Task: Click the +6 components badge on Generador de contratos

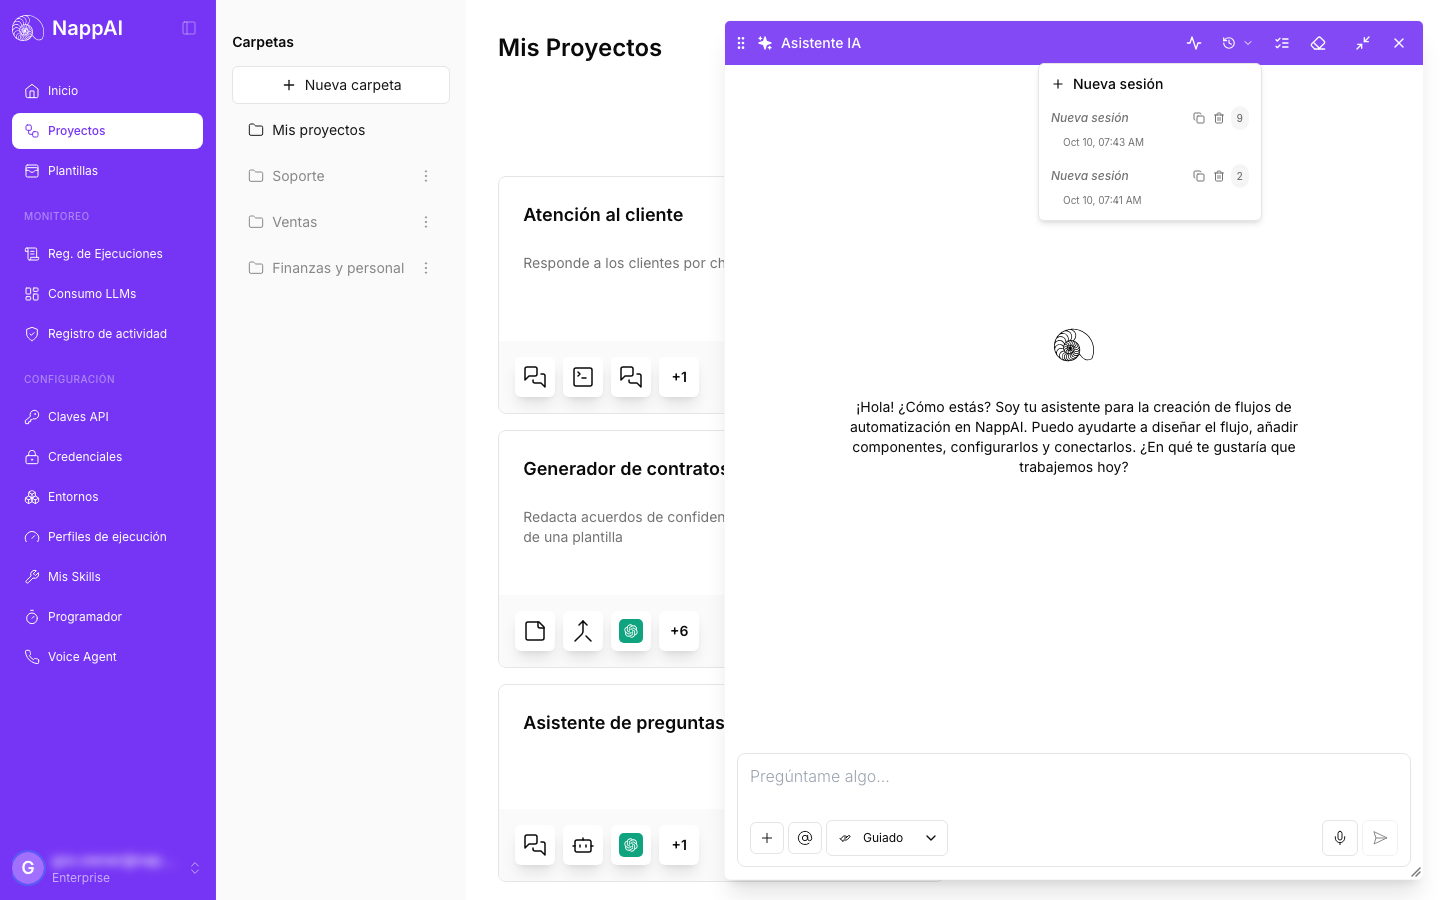Action: [679, 631]
